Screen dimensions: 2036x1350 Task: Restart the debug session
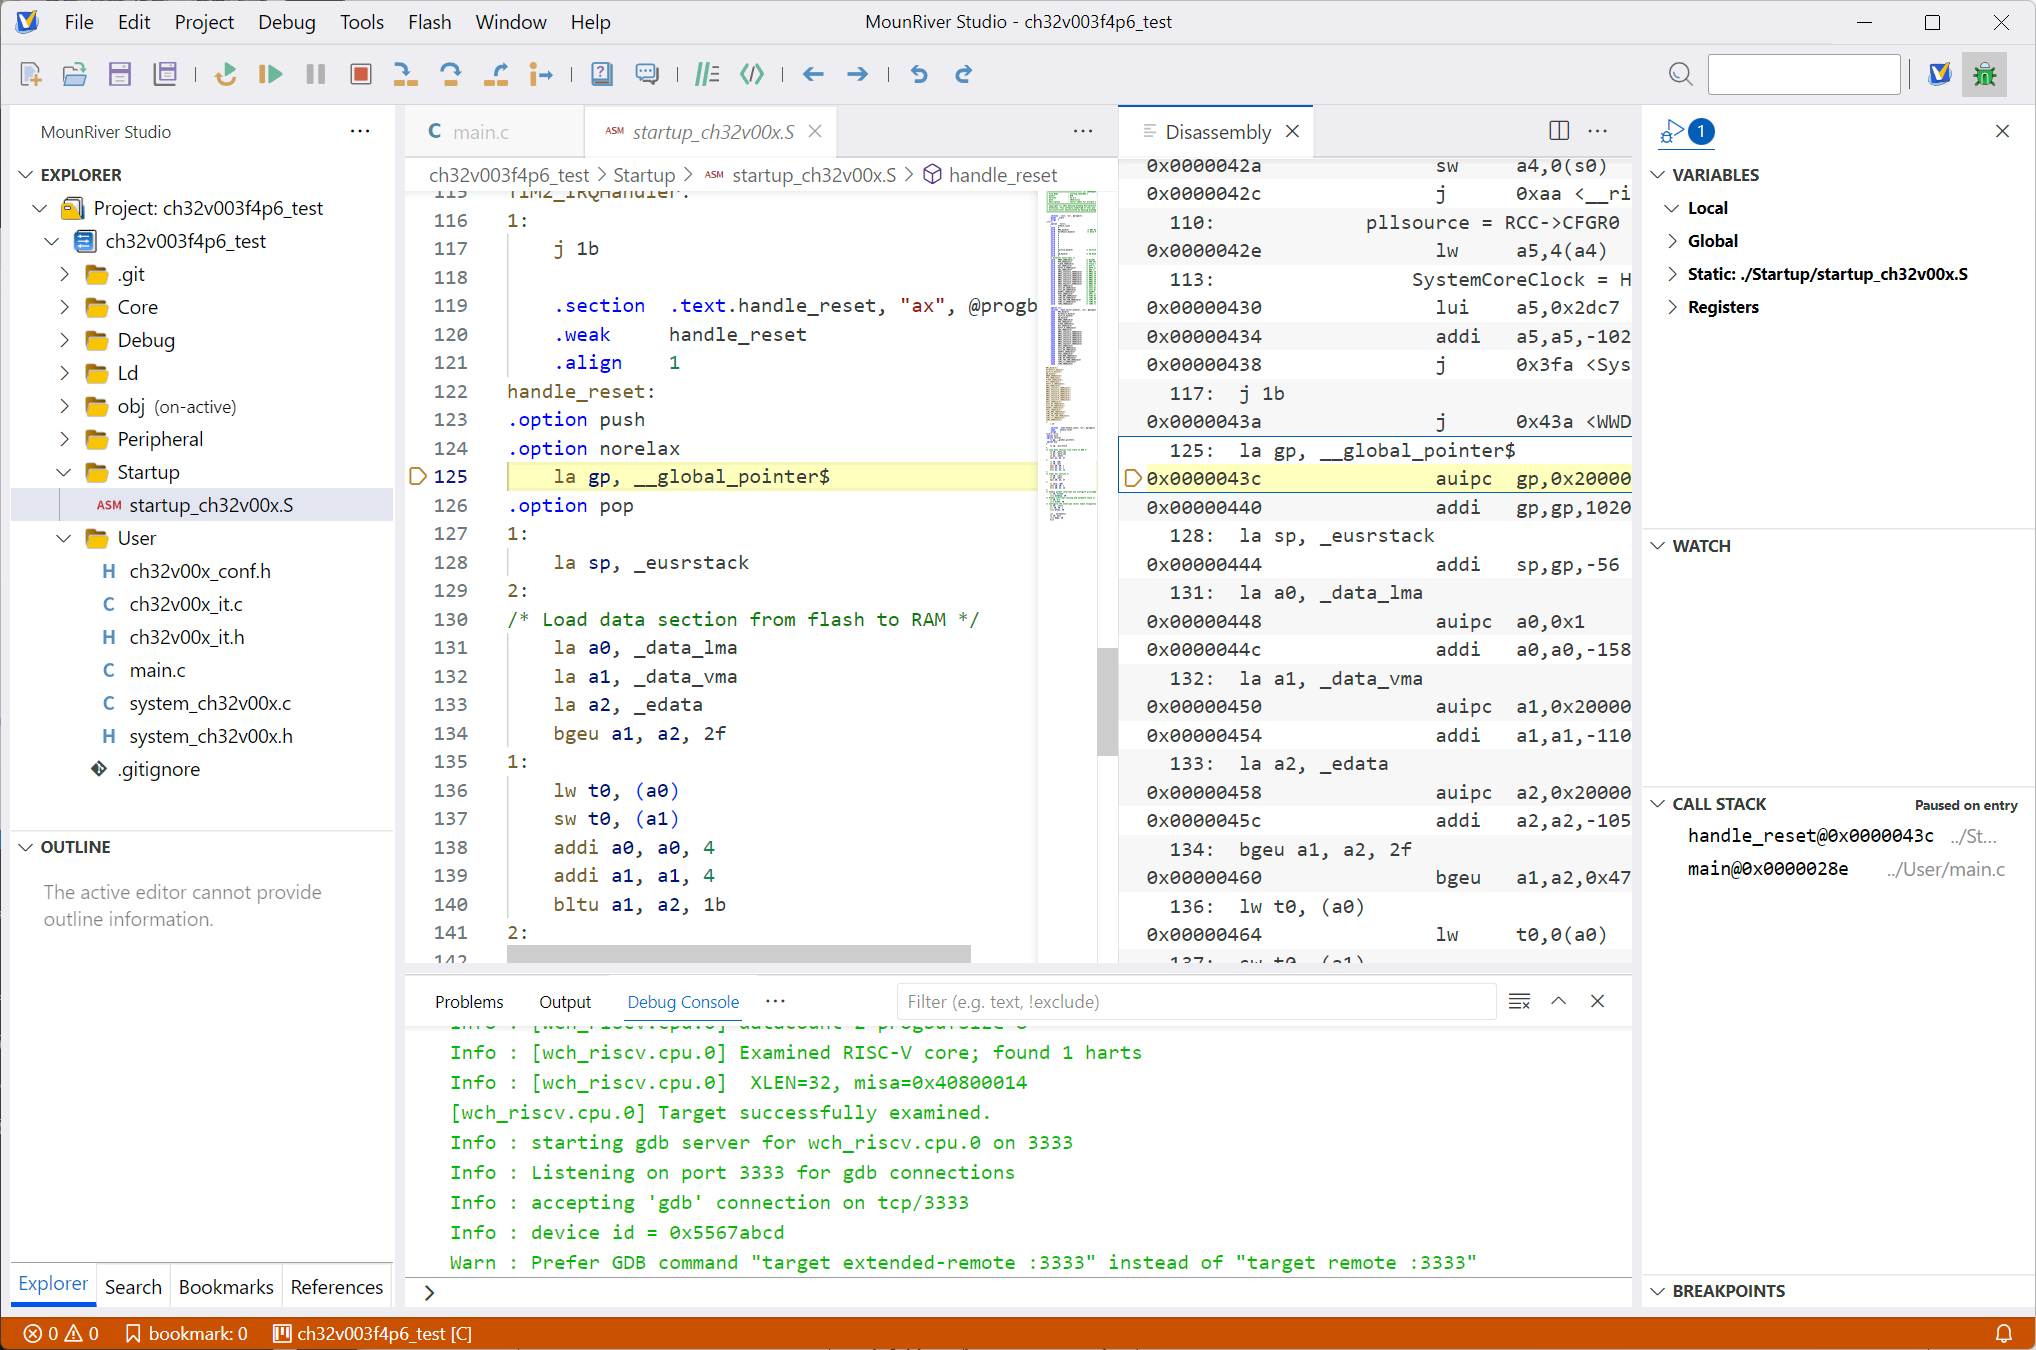pos(226,74)
